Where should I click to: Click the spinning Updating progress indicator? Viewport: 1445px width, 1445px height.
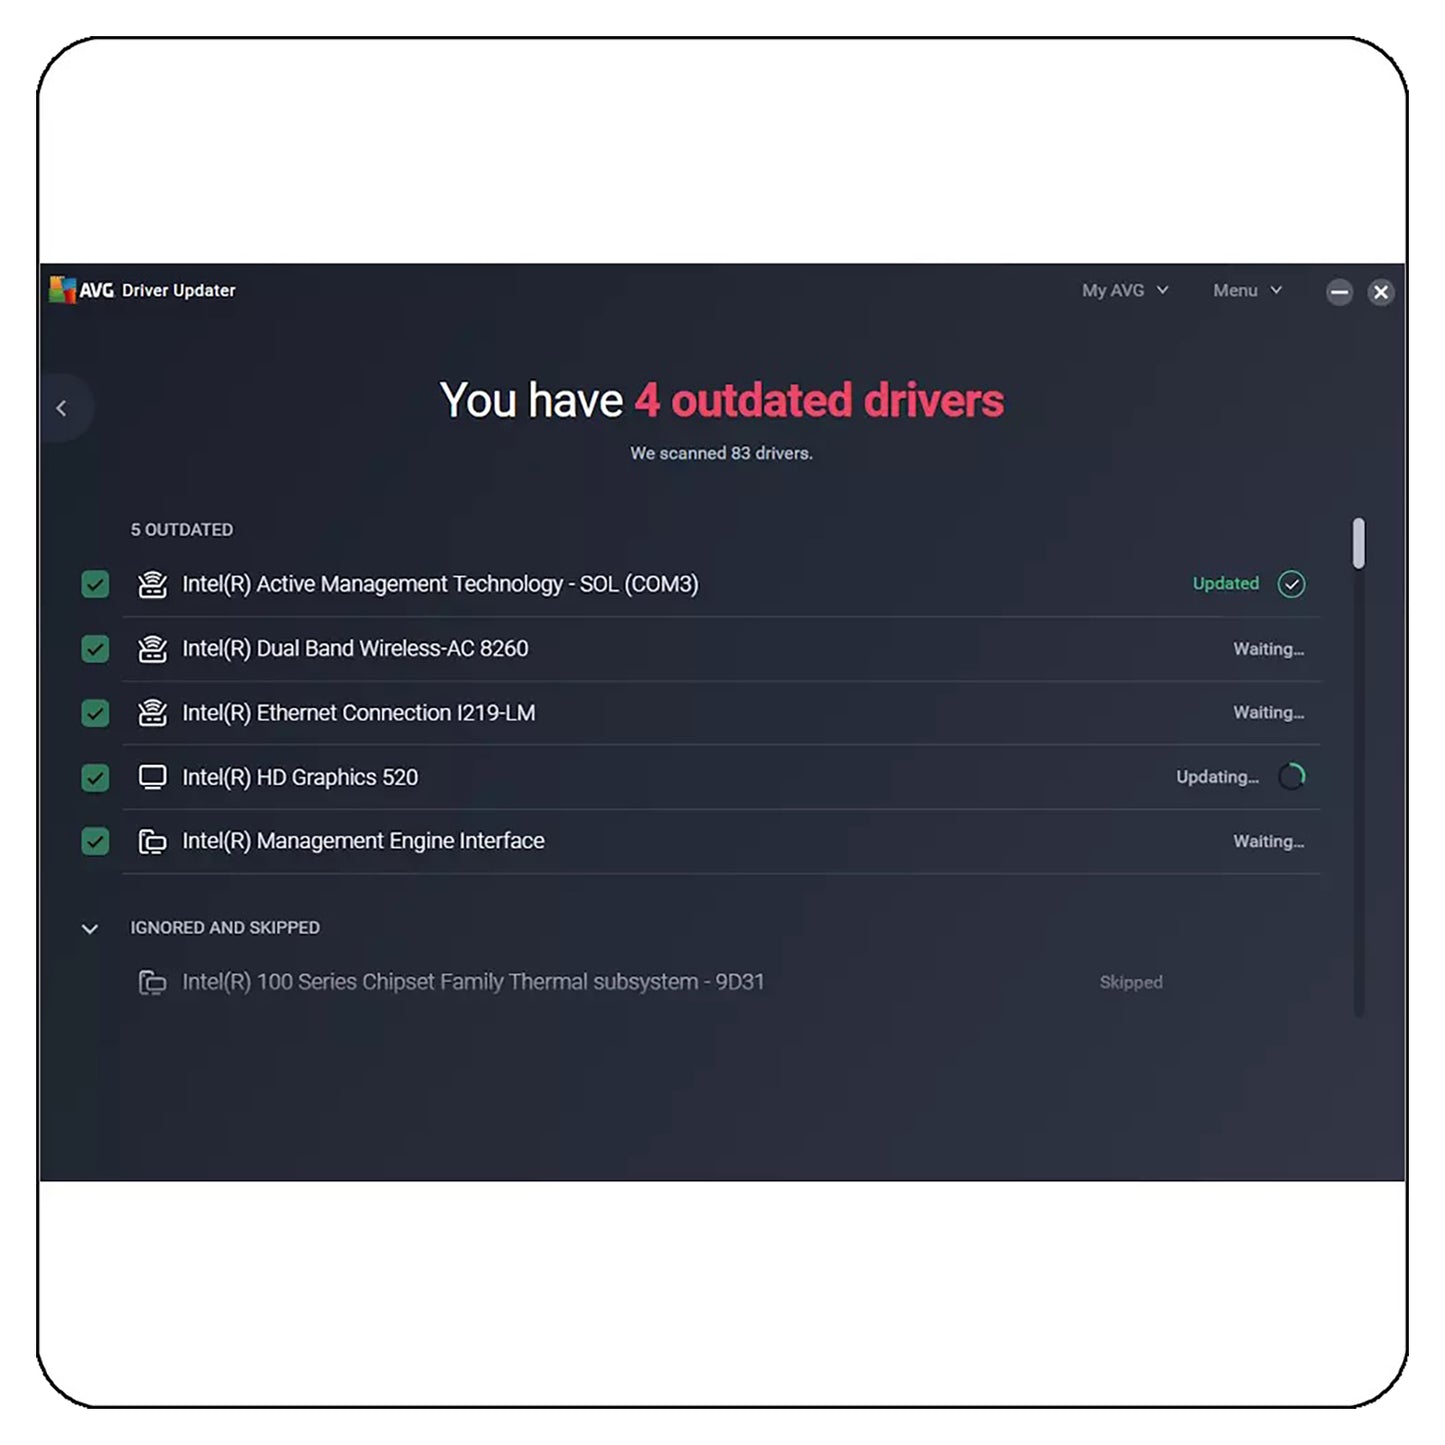1291,777
